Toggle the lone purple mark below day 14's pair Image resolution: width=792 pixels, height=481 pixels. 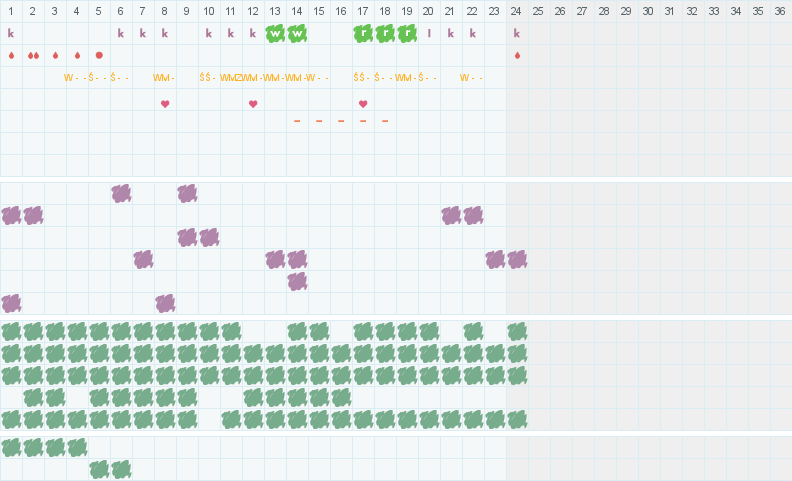tap(297, 281)
